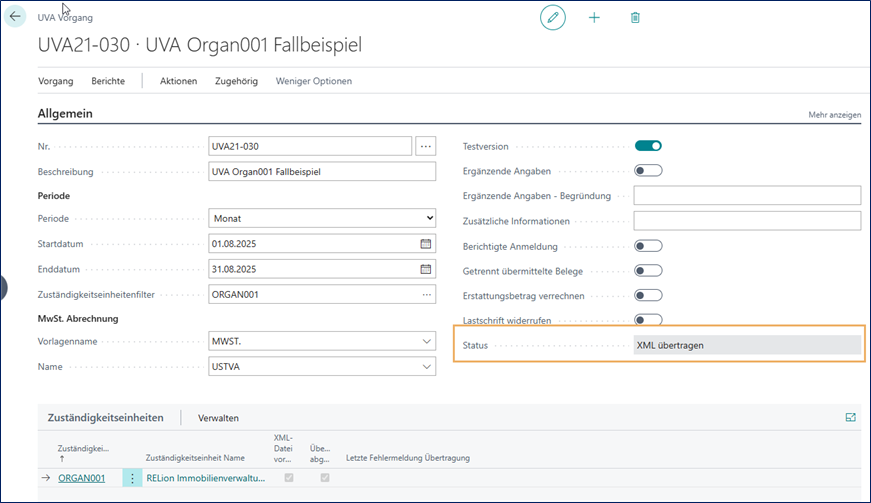
Task: Click the Mehr anzeigen link
Action: click(x=834, y=115)
